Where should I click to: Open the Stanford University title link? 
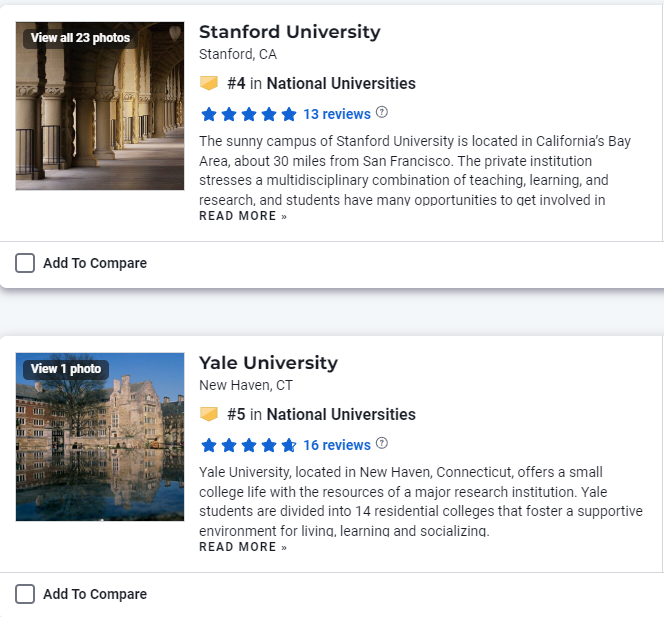pos(290,32)
